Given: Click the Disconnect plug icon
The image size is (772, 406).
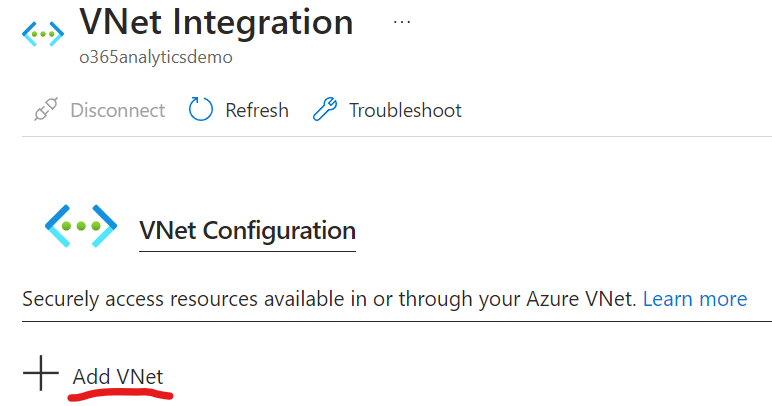Looking at the screenshot, I should (x=45, y=110).
